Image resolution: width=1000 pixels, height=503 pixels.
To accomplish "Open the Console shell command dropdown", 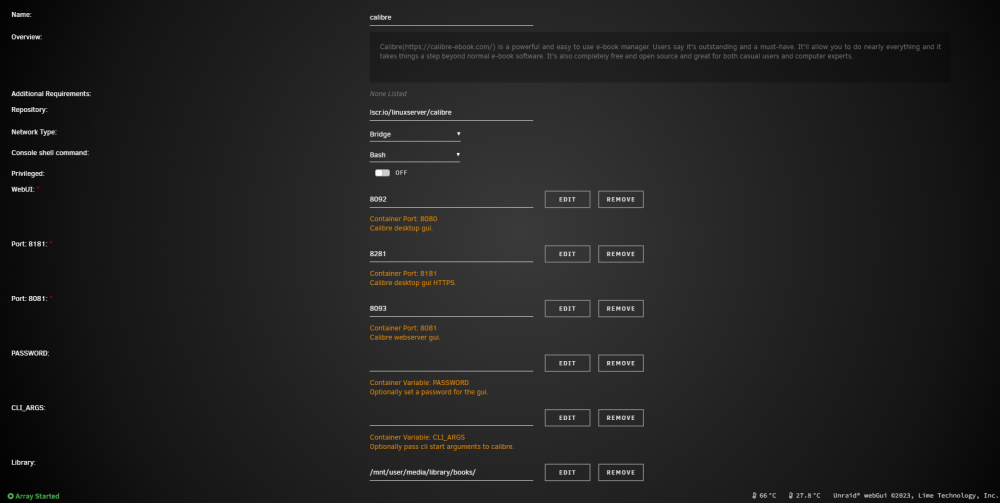I will [415, 155].
